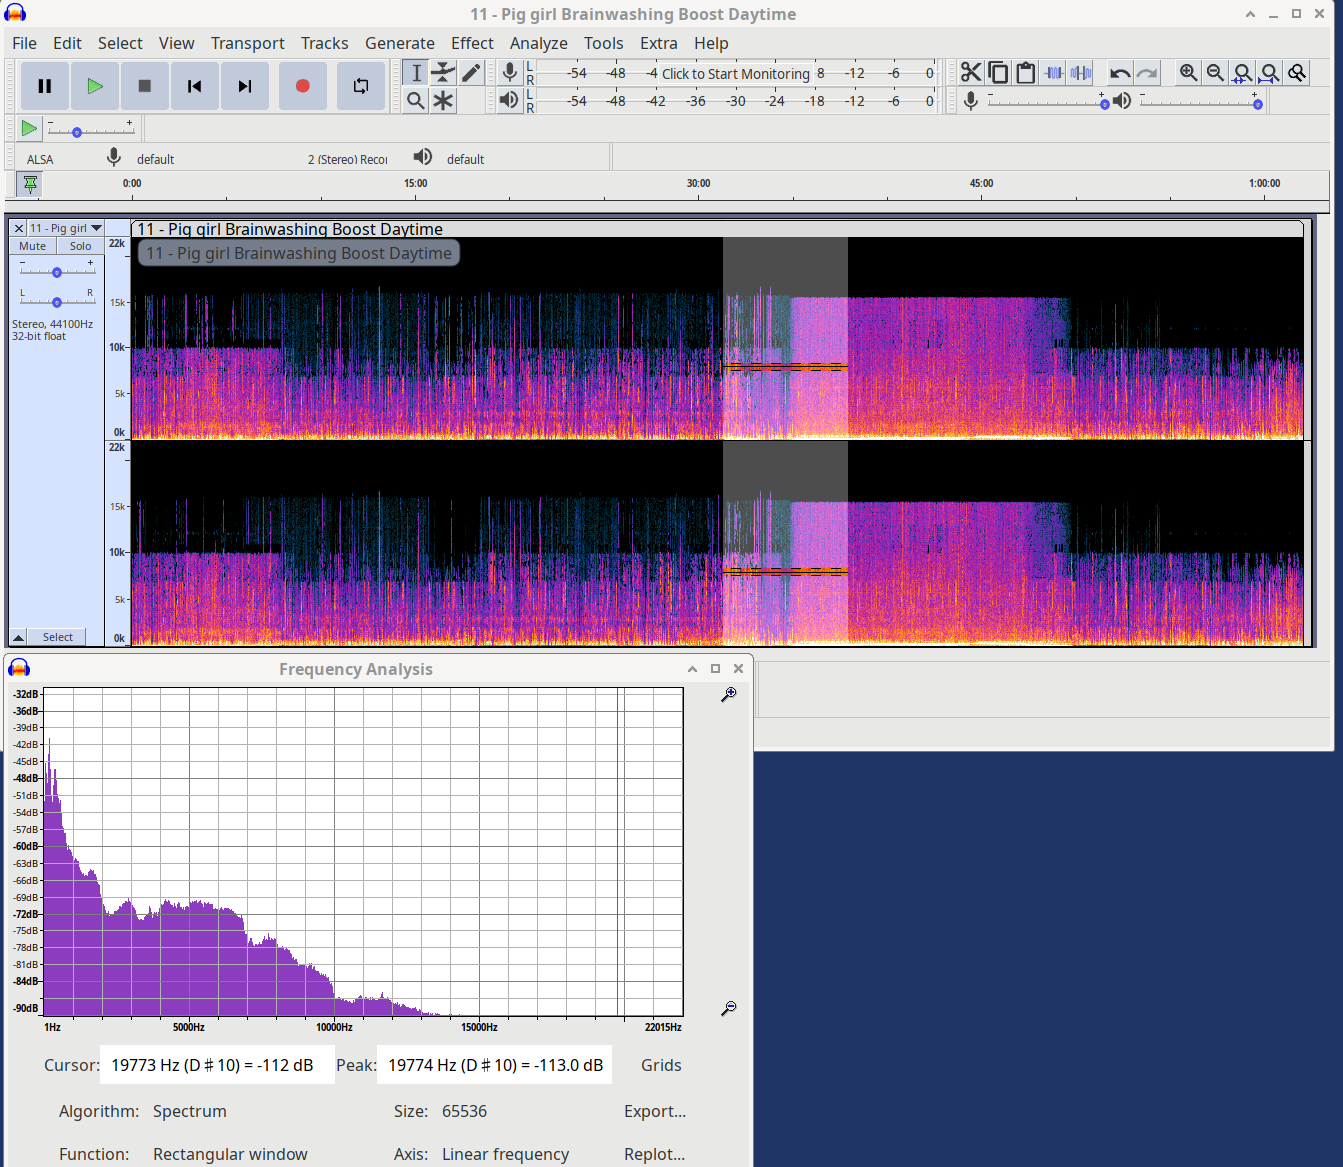Toggle the Loop playback button
This screenshot has height=1167, width=1343.
[x=360, y=86]
